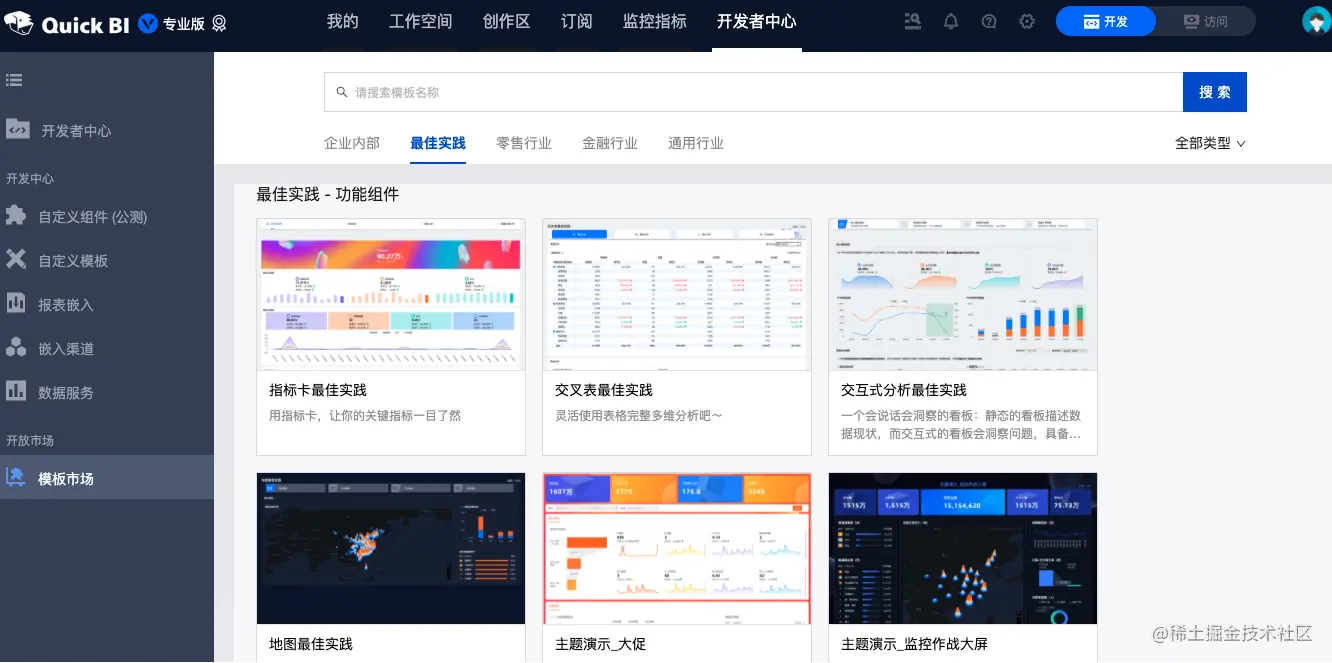Open the 监控指标 top menu
Screen dimensions: 1332x663
click(654, 21)
